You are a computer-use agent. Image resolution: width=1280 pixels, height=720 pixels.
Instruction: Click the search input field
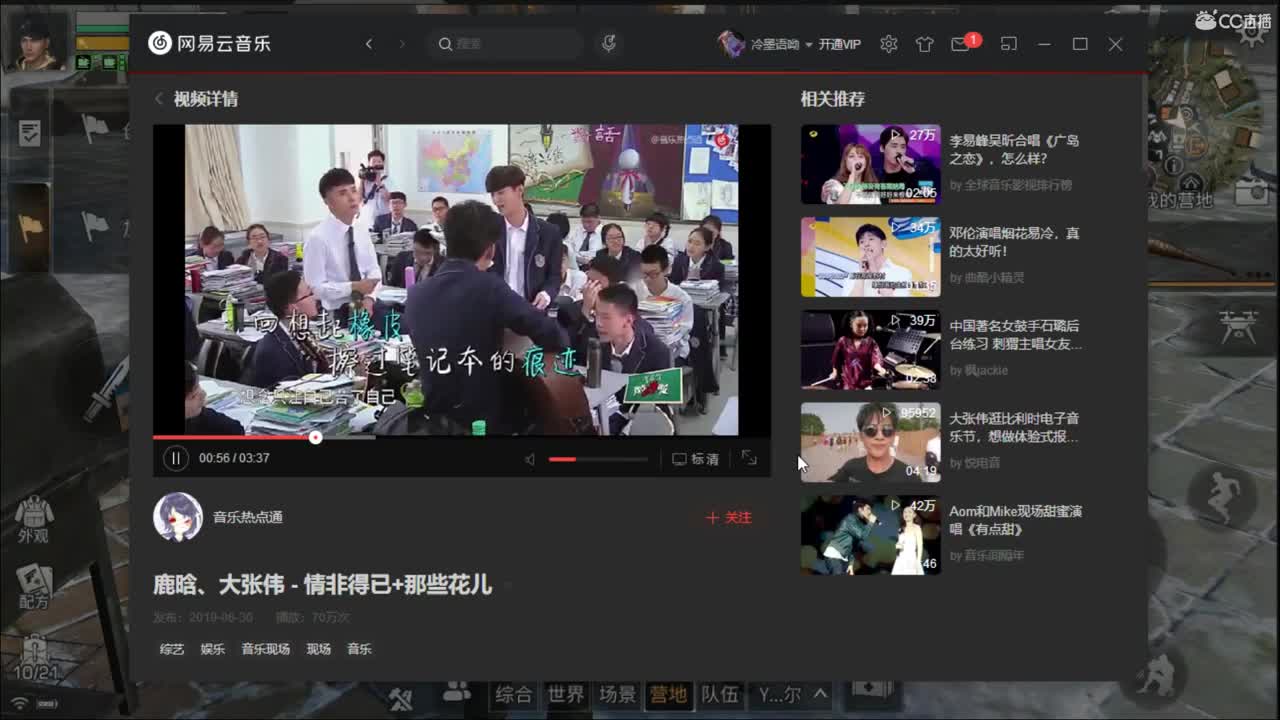tap(506, 44)
